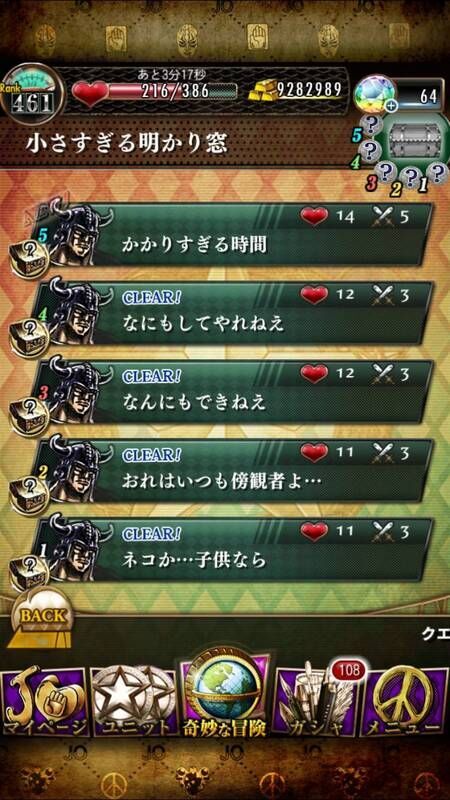Viewport: 450px width, 800px height.
Task: Tap the mystery reward box on quest 5
Action: (30, 259)
